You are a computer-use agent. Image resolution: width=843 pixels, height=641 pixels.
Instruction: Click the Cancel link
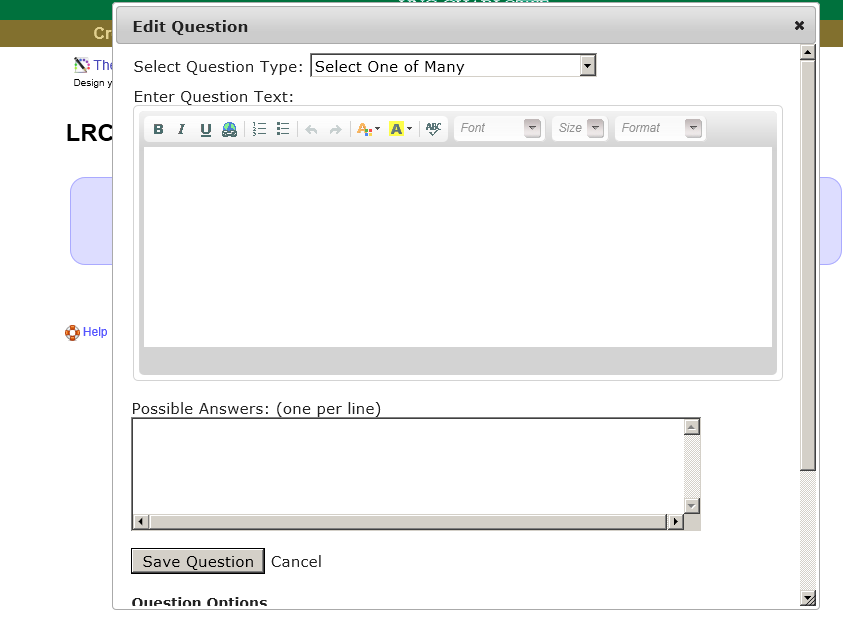tap(296, 562)
